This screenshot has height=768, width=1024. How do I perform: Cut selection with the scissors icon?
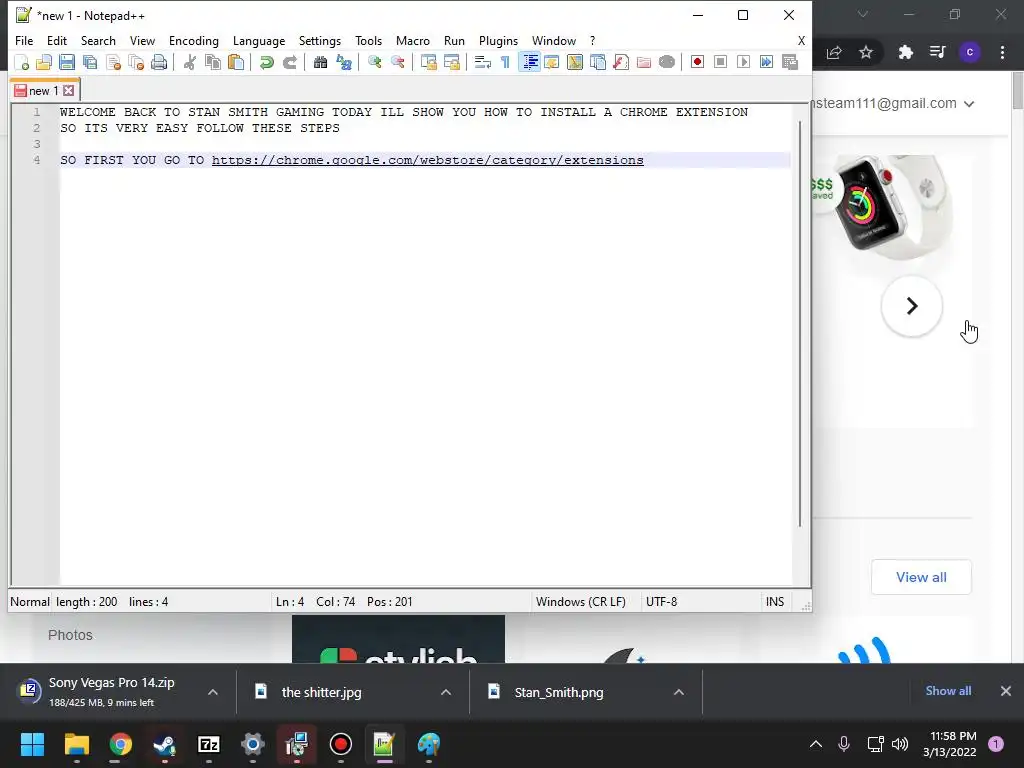(x=189, y=62)
